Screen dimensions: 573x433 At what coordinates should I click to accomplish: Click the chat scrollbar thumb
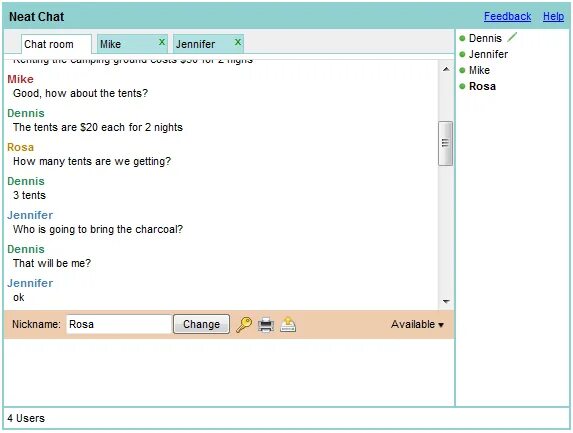445,143
